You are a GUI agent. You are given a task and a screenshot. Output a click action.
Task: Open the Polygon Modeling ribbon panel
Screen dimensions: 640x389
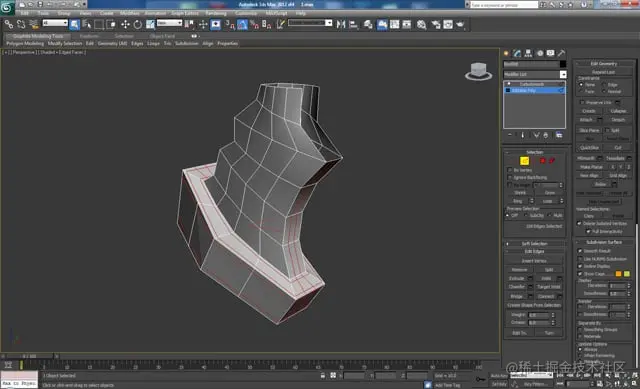pos(25,43)
